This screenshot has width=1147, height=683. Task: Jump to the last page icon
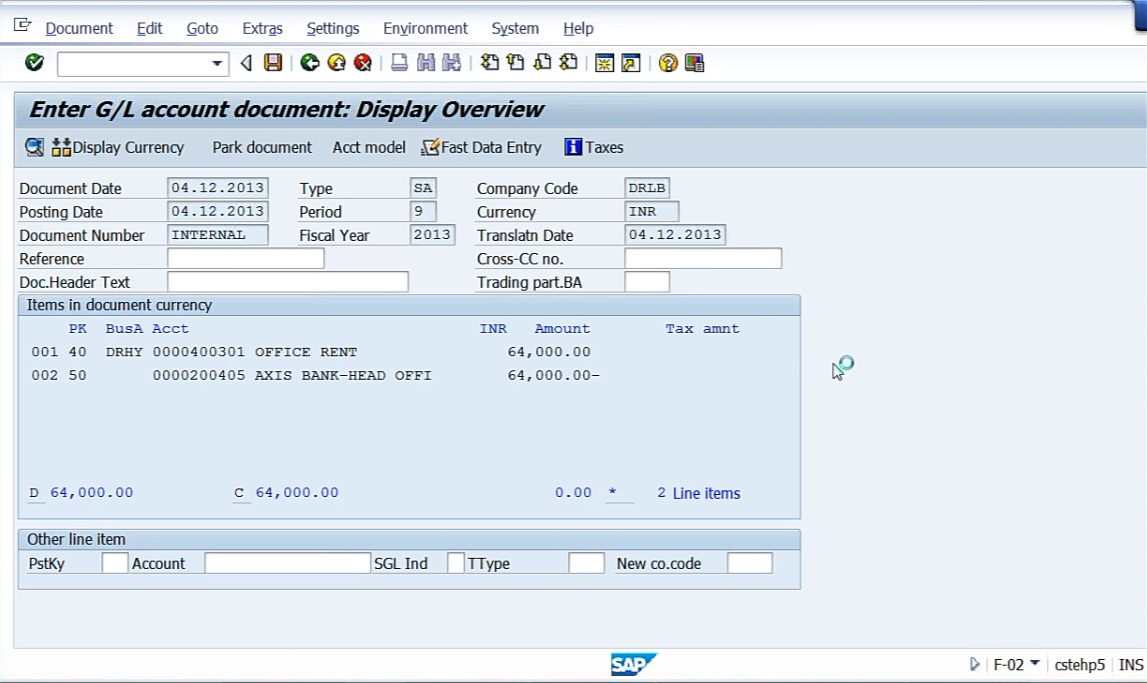pos(568,63)
